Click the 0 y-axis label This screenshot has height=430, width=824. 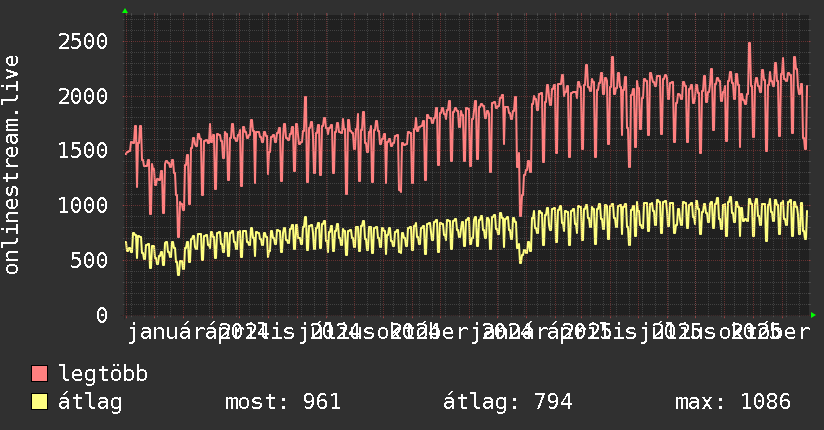pyautogui.click(x=102, y=315)
